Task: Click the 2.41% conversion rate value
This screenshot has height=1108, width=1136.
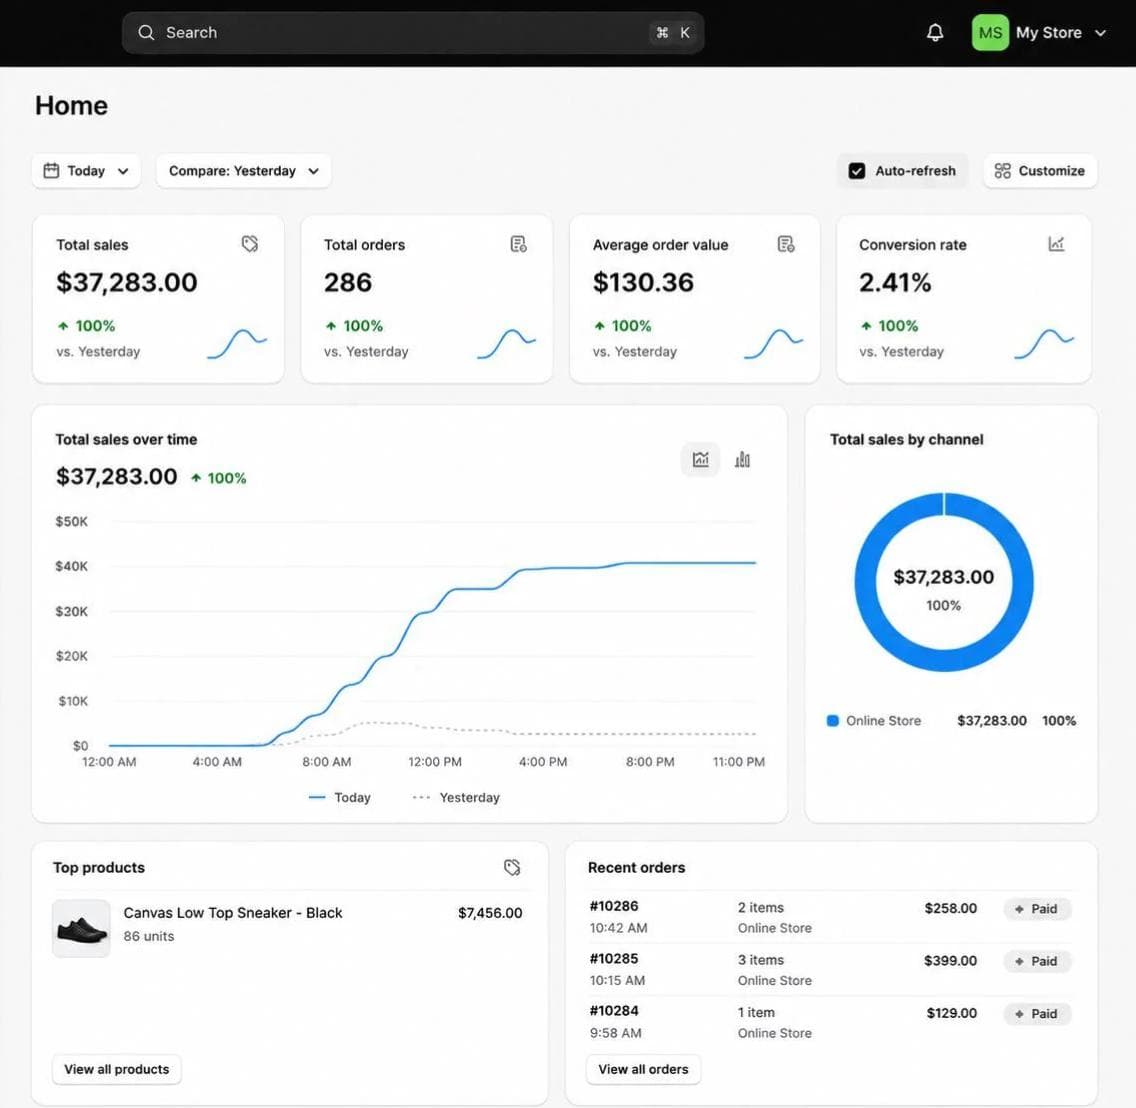Action: [895, 283]
